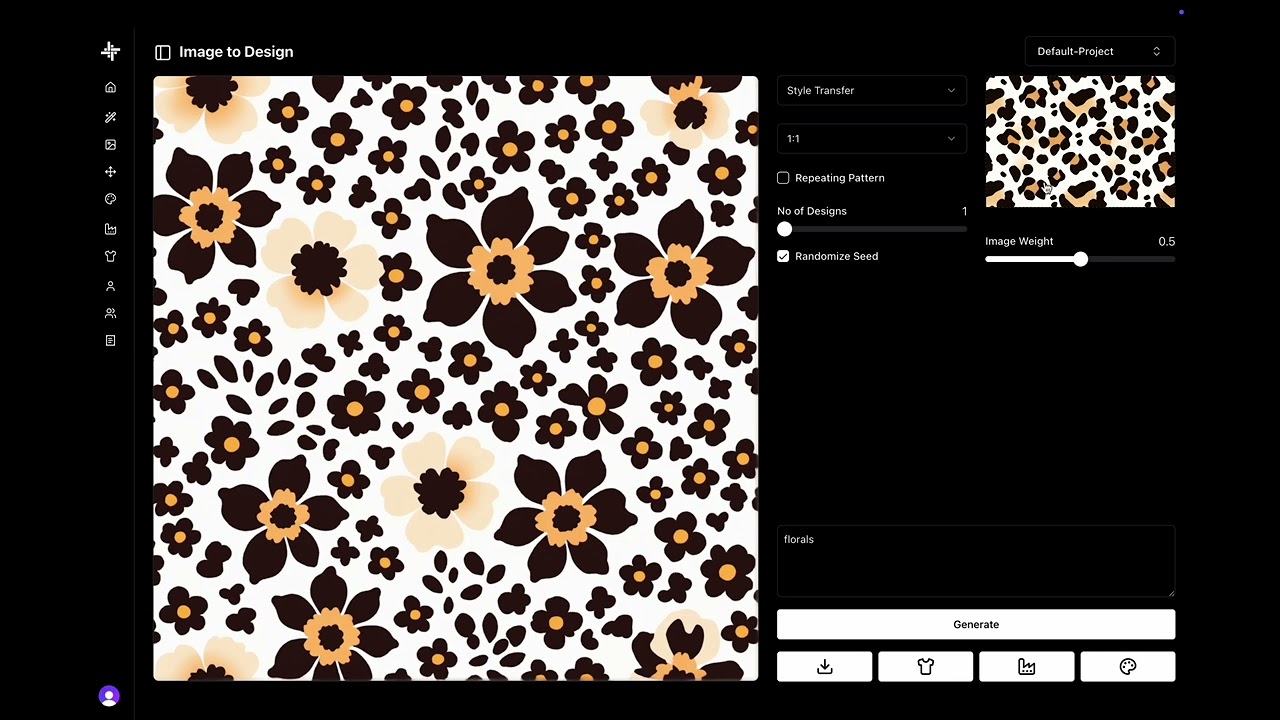The width and height of the screenshot is (1280, 720).
Task: Open the factory icon in sidebar
Action: [110, 229]
